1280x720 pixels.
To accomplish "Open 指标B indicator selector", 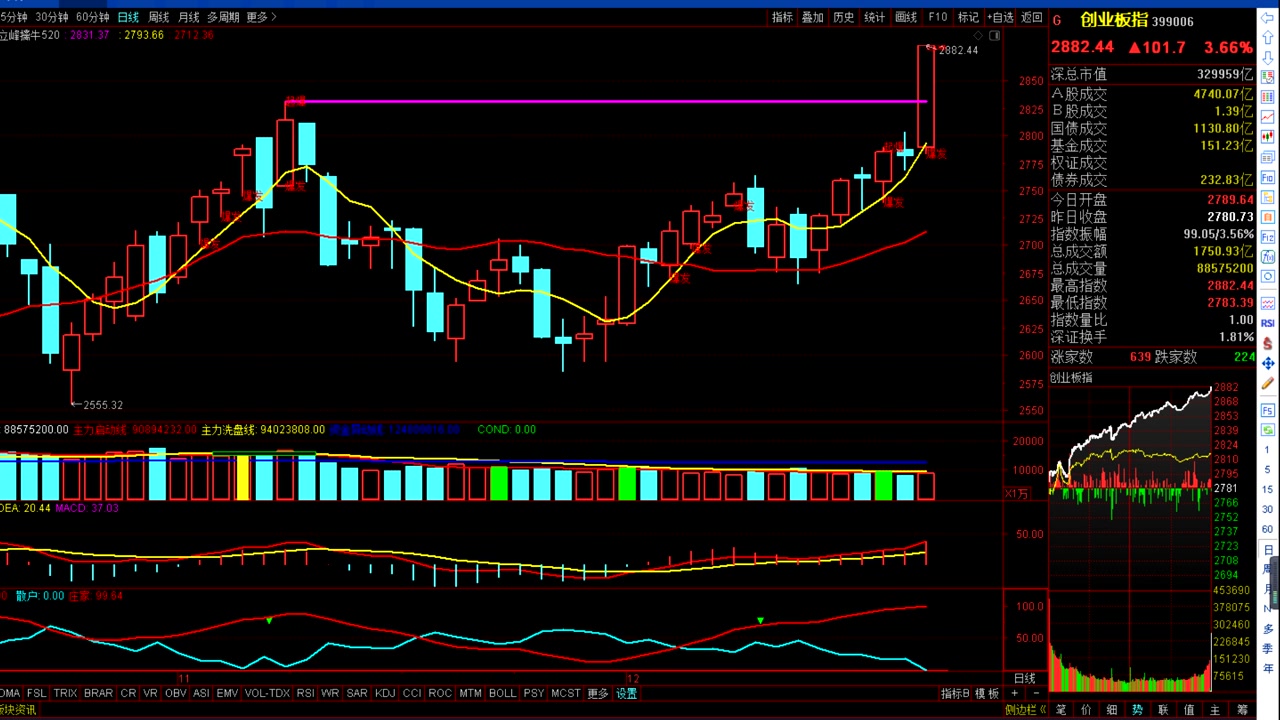I will click(x=955, y=693).
